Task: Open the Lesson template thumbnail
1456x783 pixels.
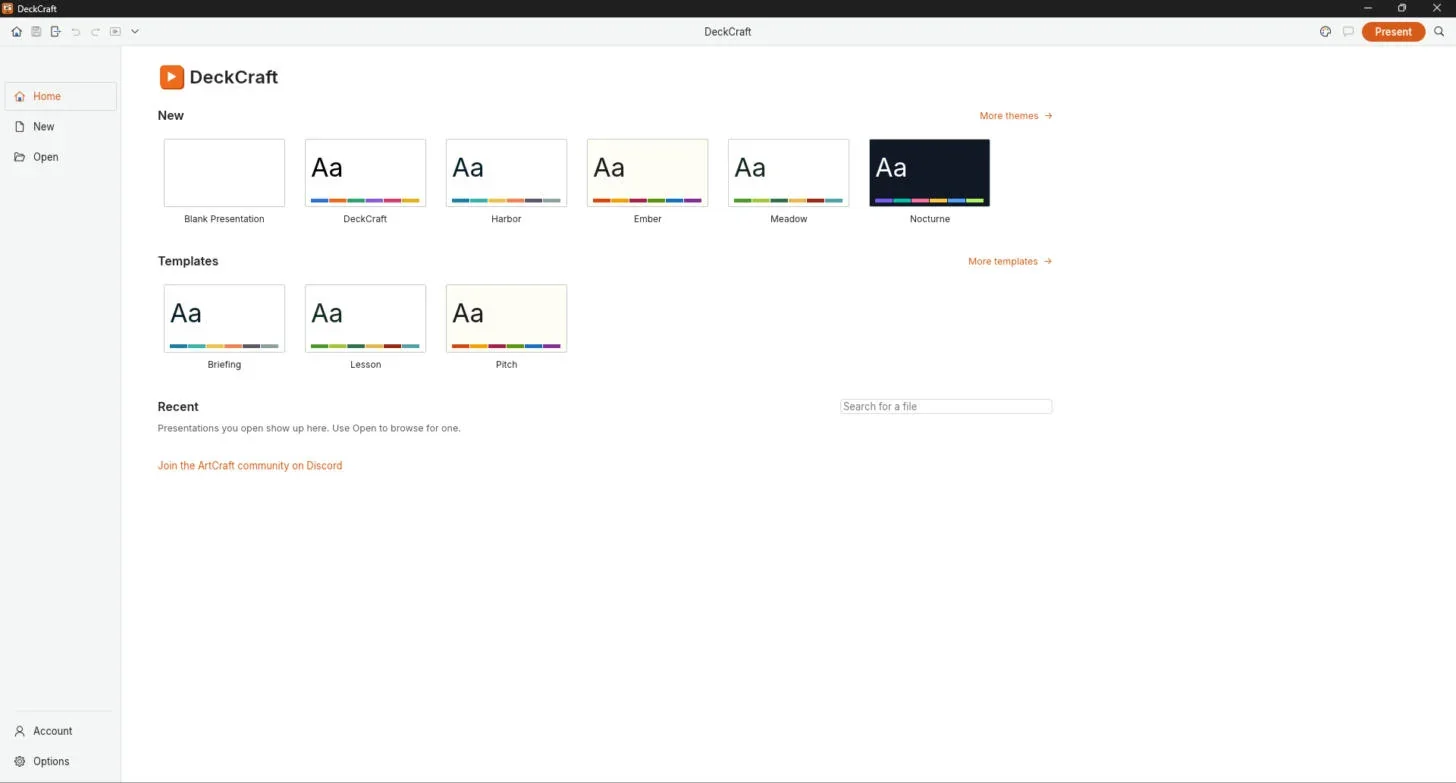Action: coord(365,318)
